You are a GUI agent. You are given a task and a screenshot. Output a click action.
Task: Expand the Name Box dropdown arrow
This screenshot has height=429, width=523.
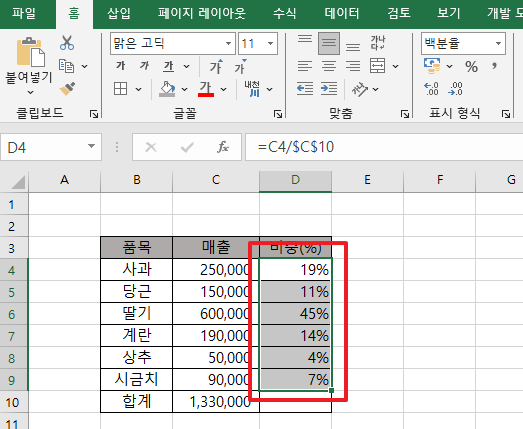[91, 146]
